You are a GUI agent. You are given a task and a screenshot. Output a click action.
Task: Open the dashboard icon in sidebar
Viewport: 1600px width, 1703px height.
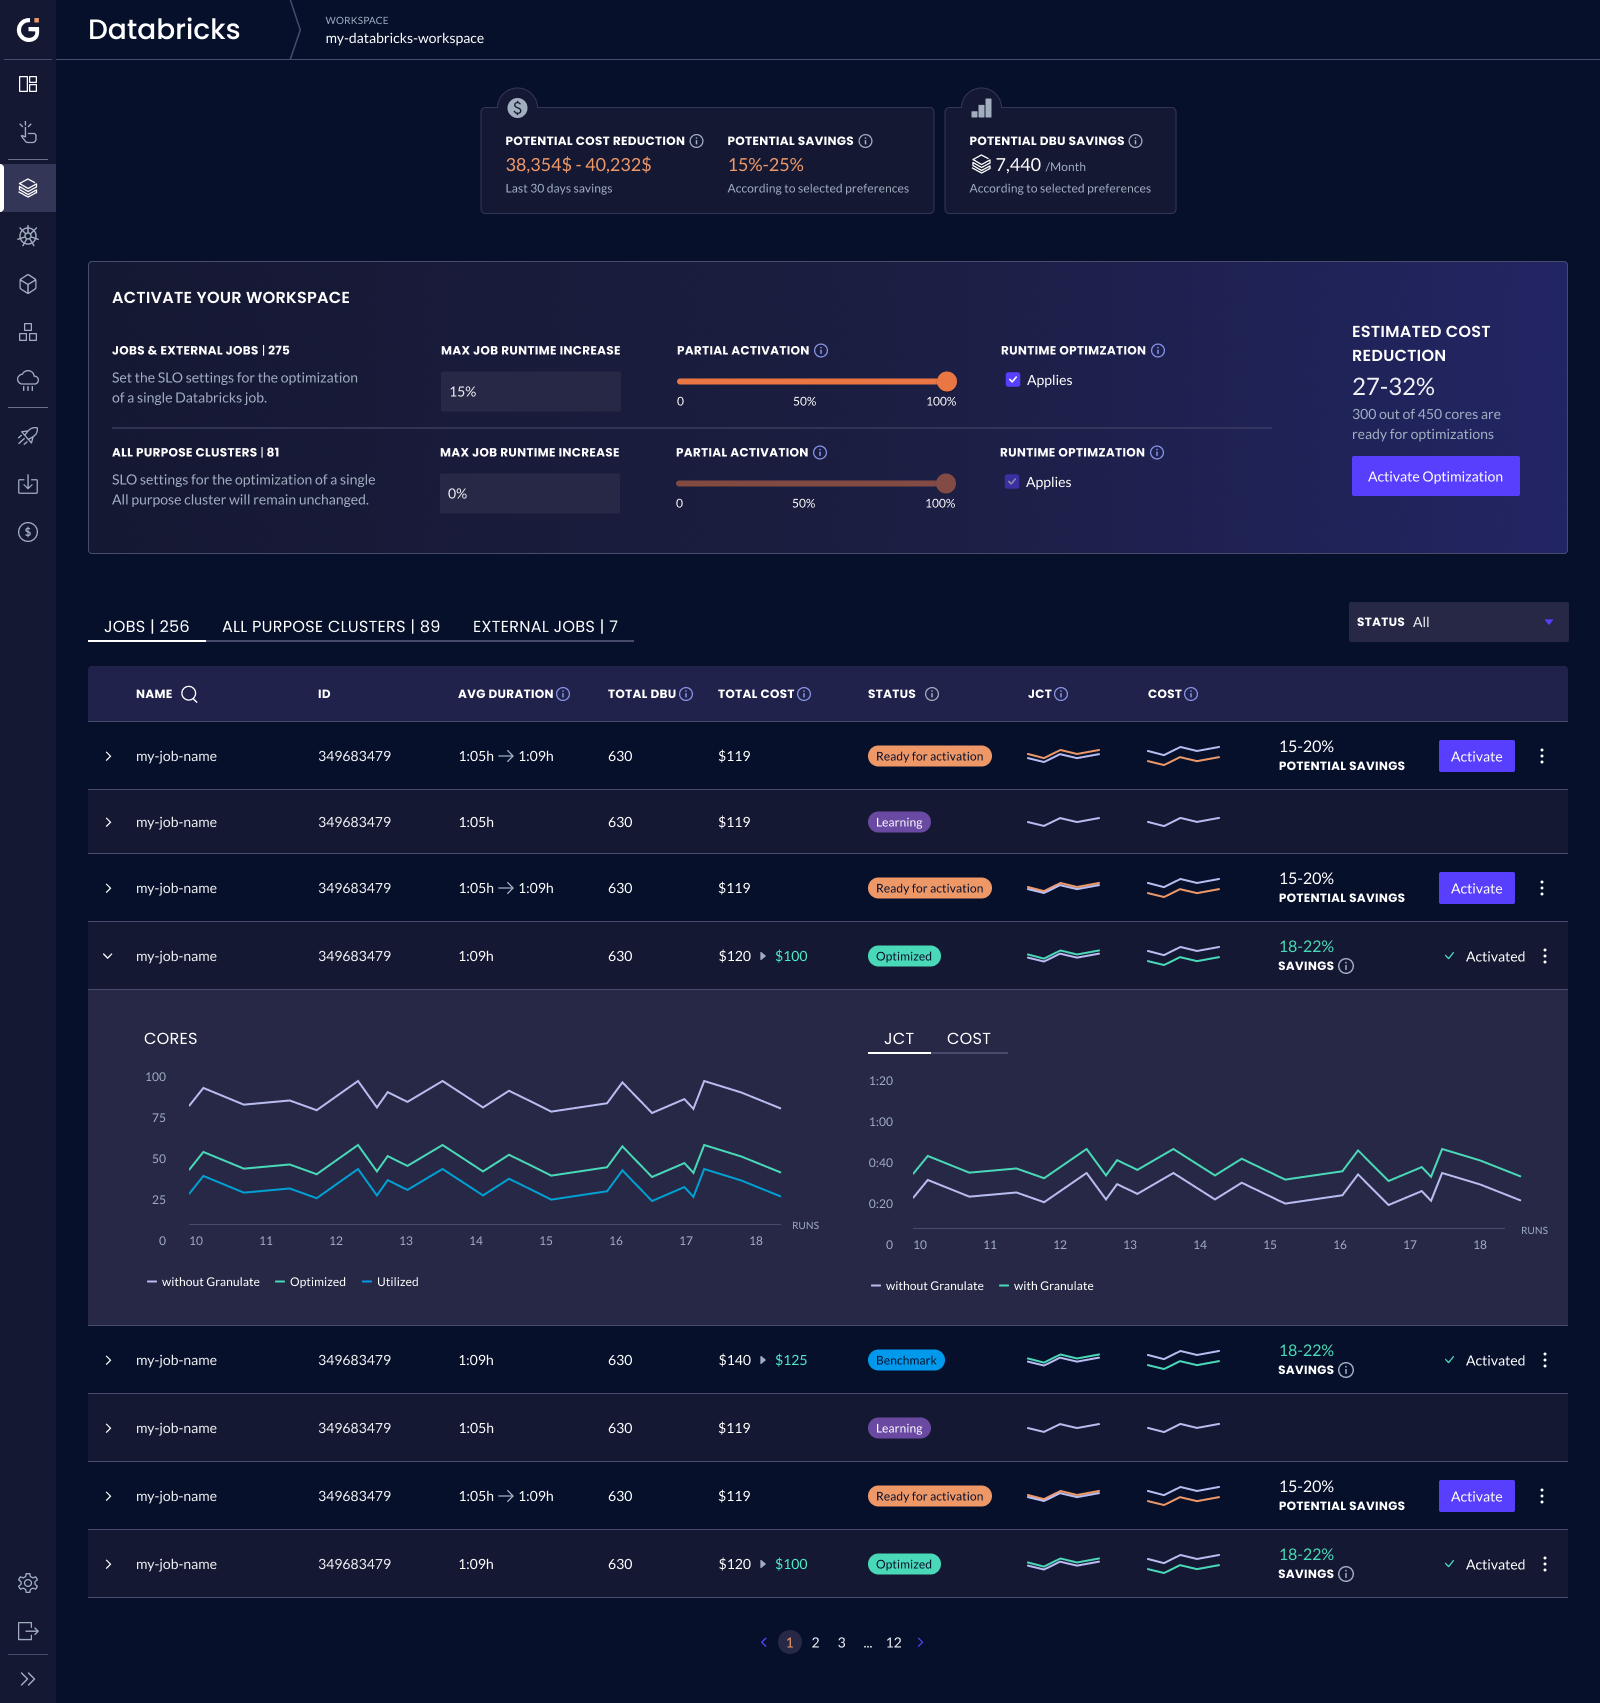(28, 84)
